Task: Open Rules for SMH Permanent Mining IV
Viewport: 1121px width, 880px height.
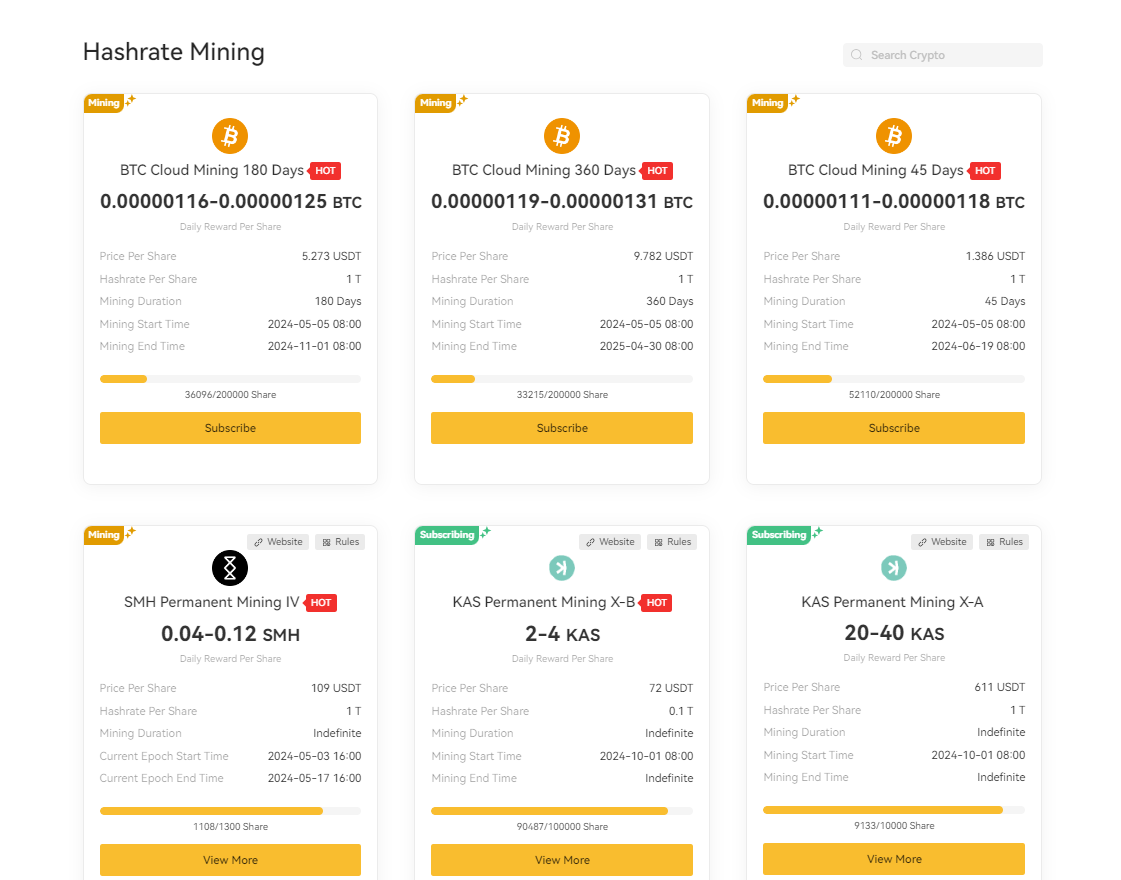Action: 340,542
